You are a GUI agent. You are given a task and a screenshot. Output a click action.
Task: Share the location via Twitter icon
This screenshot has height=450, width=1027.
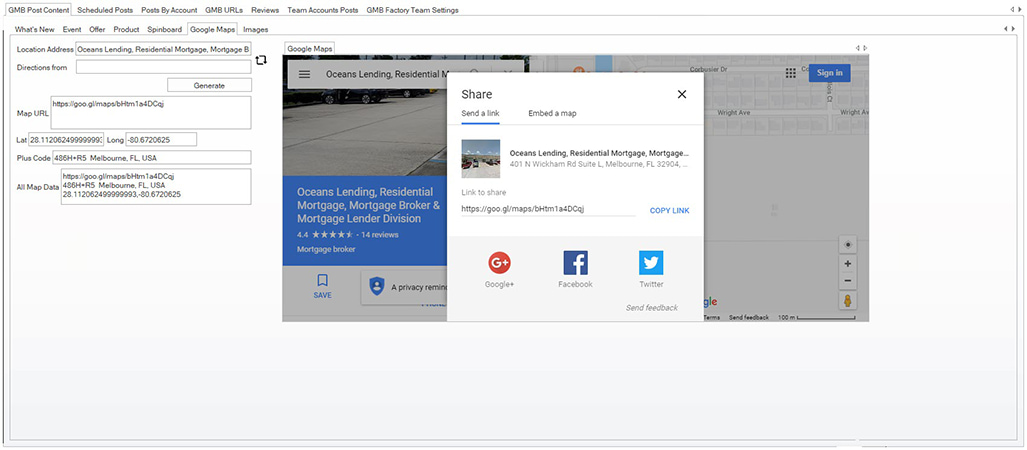[x=651, y=264]
